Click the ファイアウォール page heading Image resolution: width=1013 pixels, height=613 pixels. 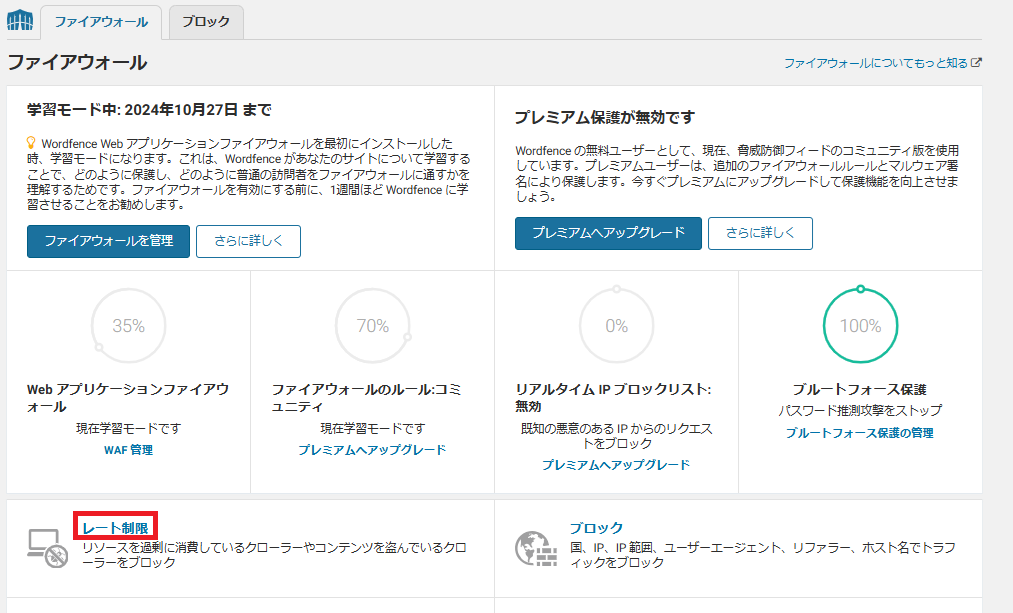[x=78, y=63]
